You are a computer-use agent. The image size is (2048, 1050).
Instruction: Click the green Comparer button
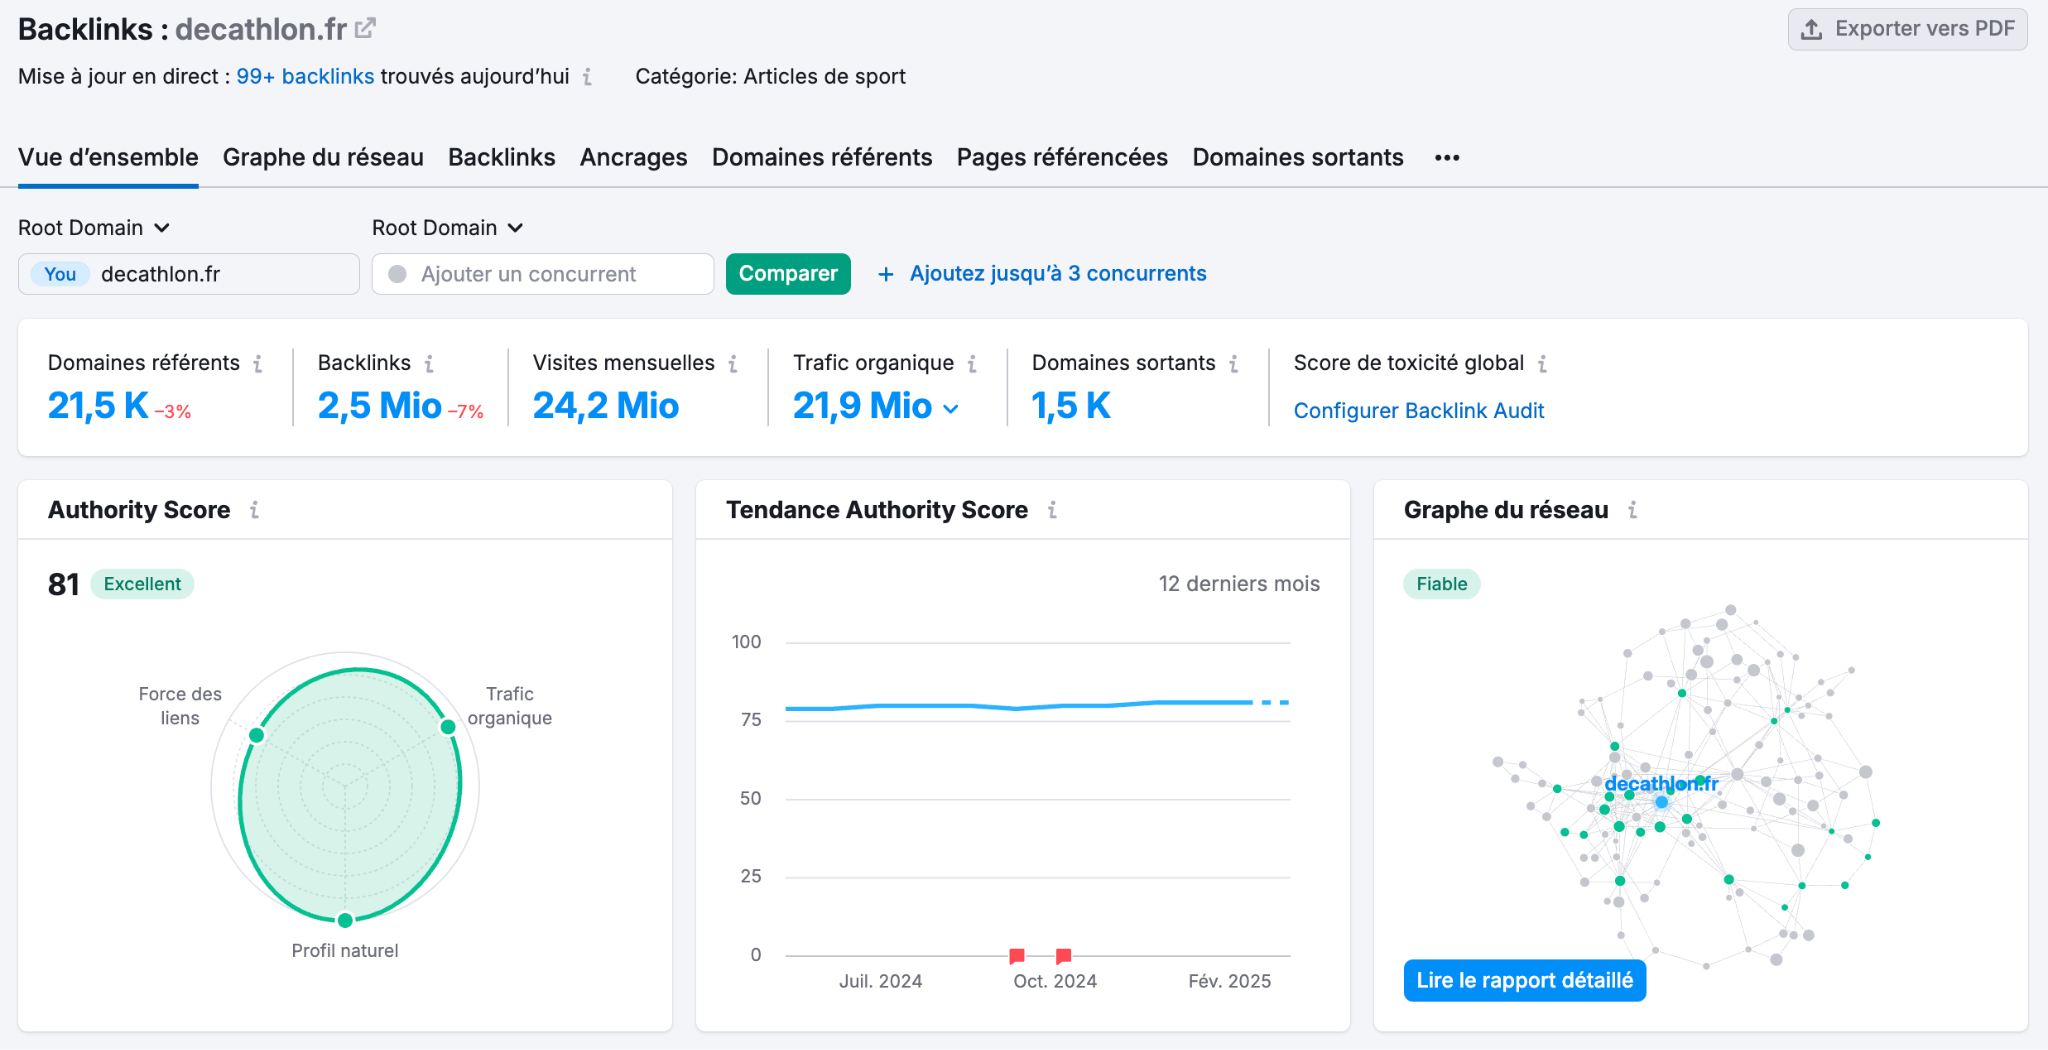pyautogui.click(x=788, y=274)
